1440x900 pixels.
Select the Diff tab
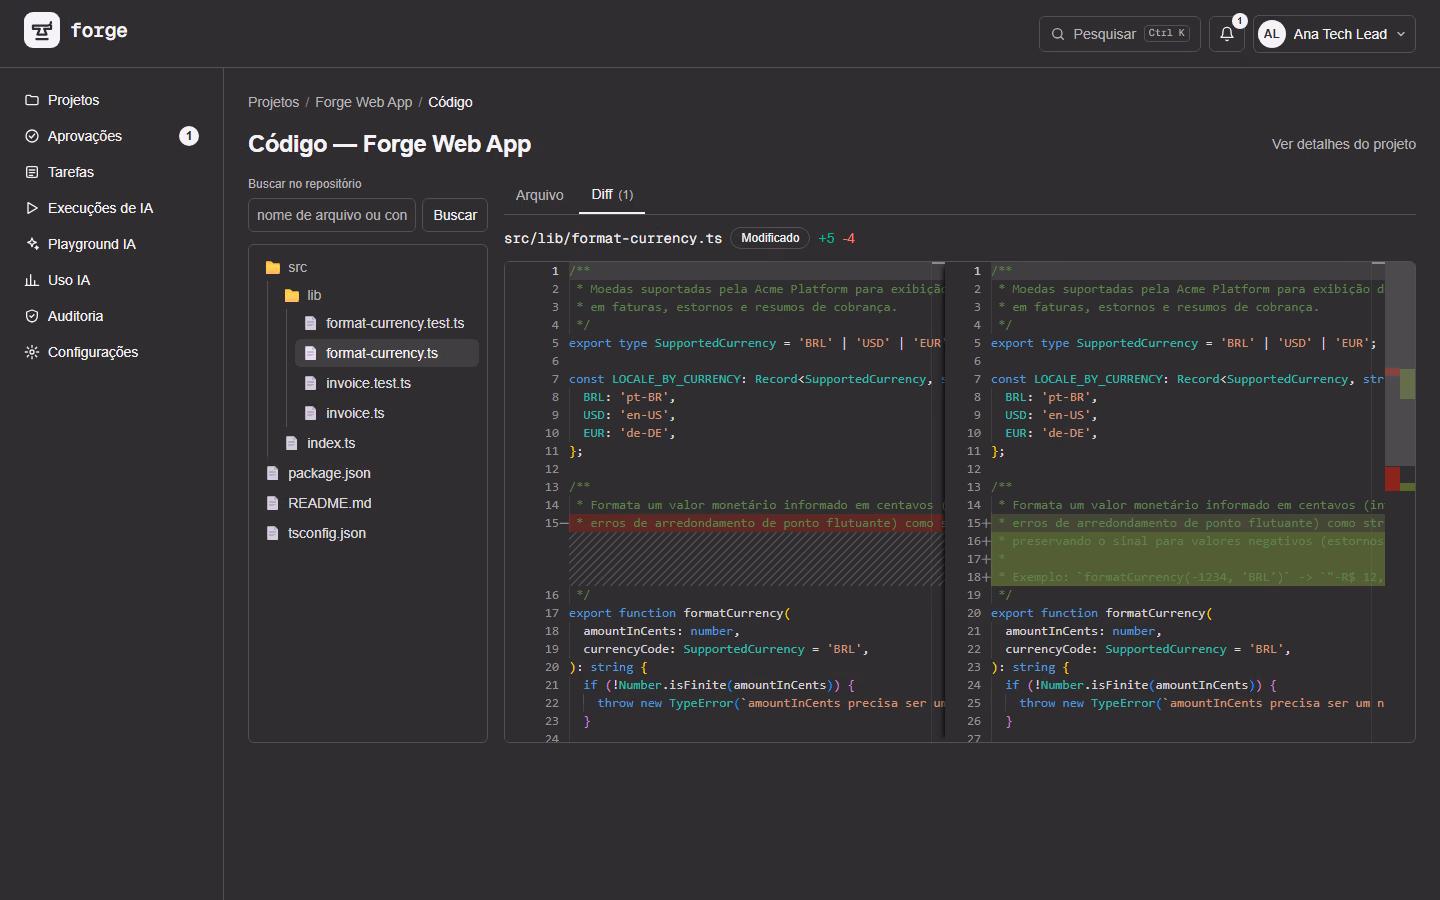(612, 195)
